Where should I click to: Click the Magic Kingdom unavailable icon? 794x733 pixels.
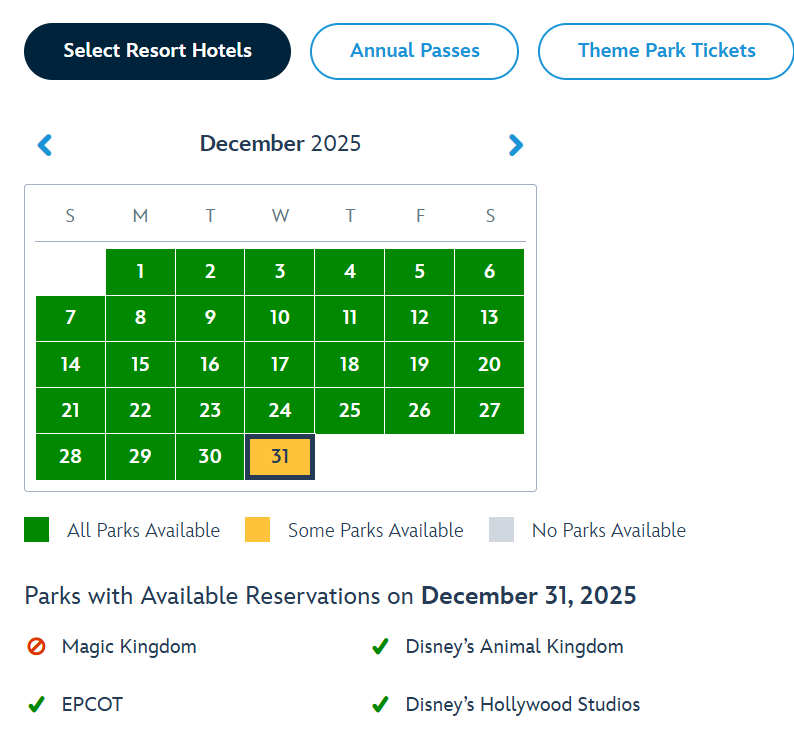click(x=37, y=647)
